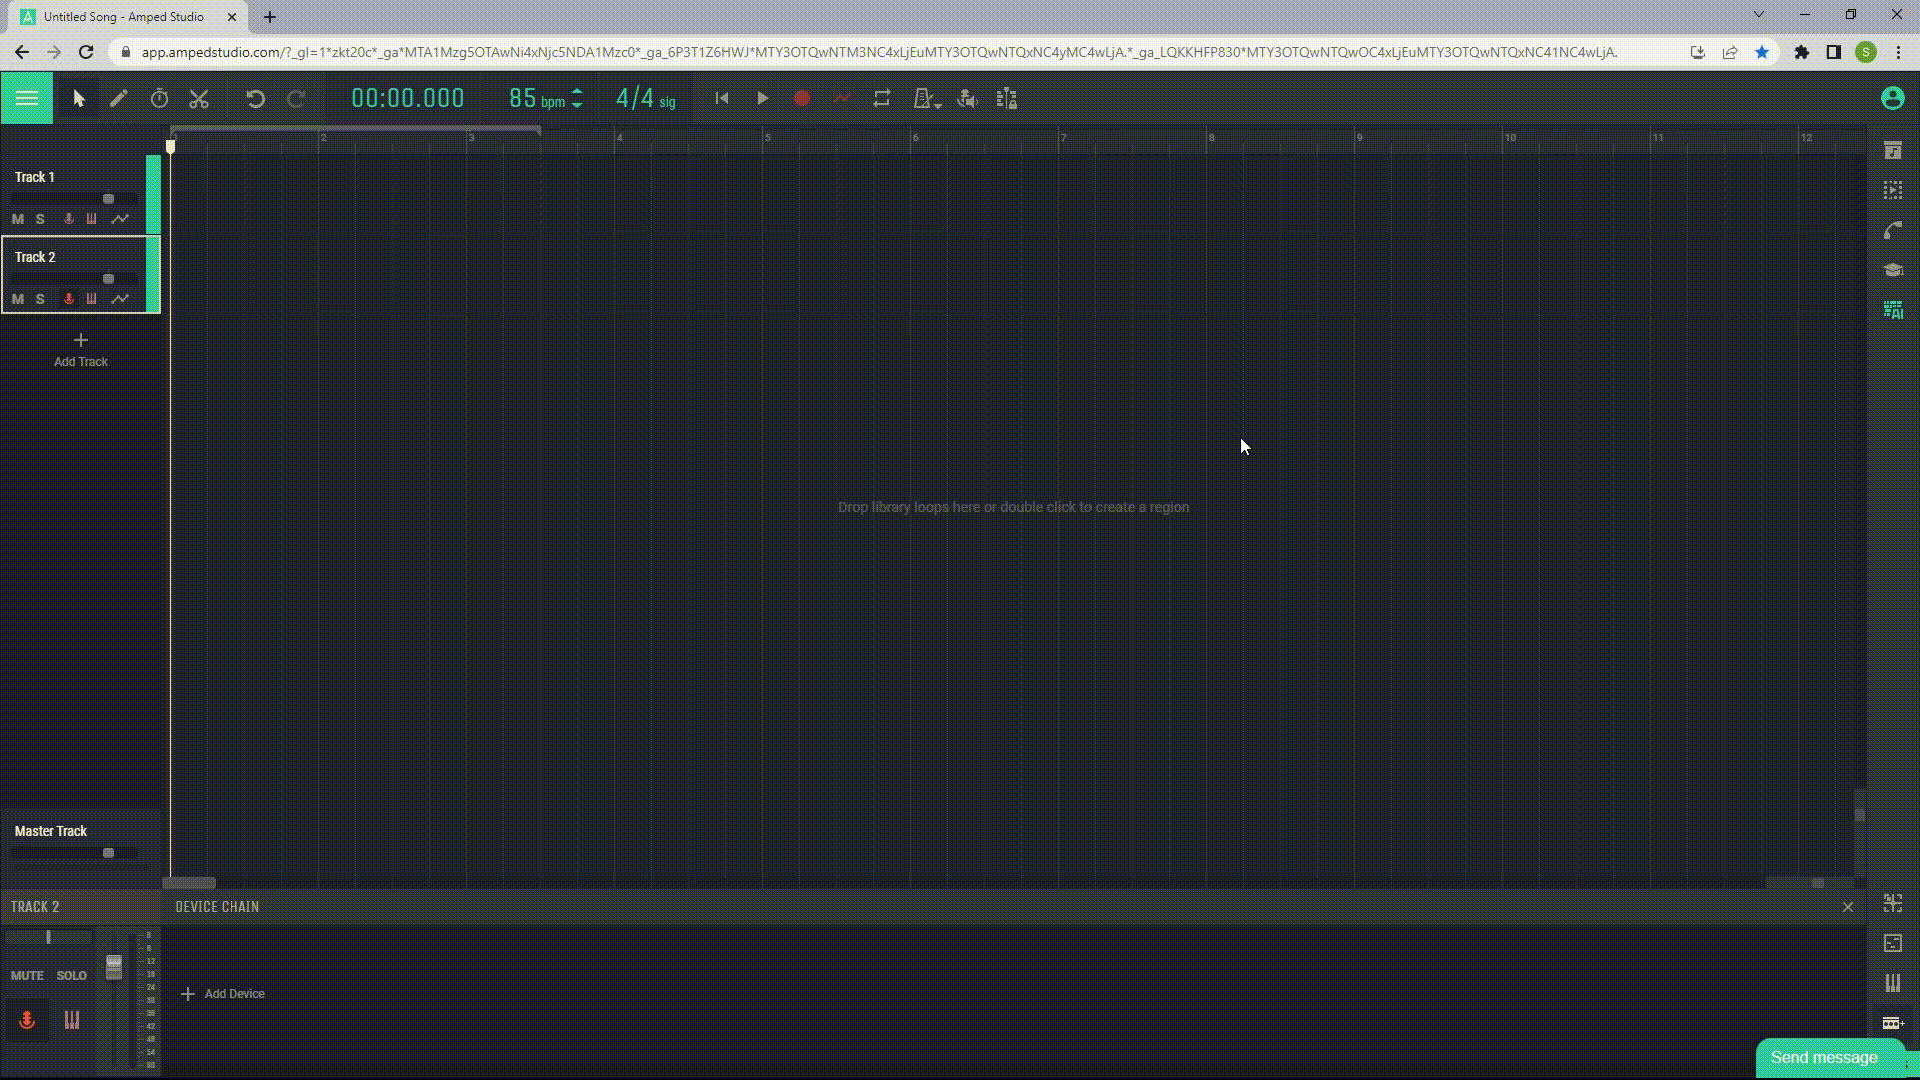1920x1080 pixels.
Task: Click the loop region tool
Action: tap(882, 99)
